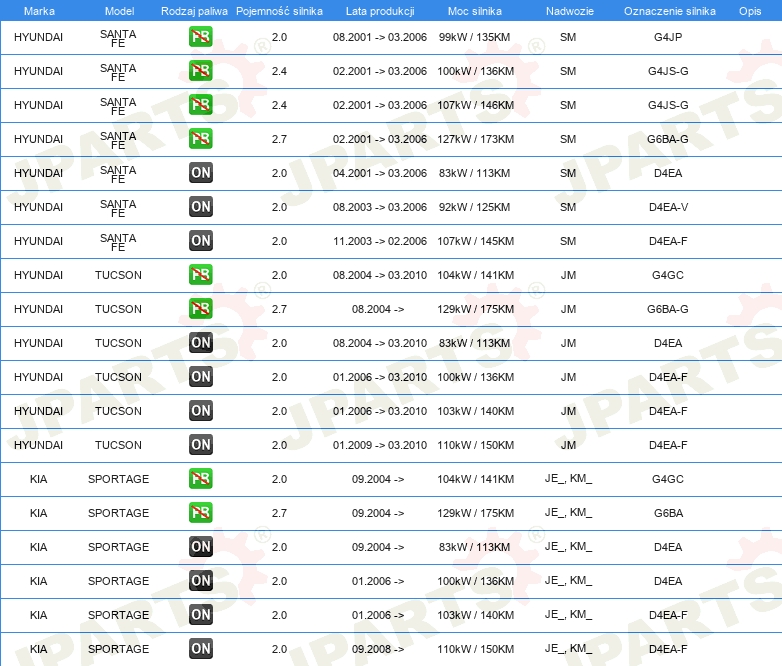The width and height of the screenshot is (782, 666).
Task: Click HYUNDAI in the G4JP row
Action: (38, 37)
